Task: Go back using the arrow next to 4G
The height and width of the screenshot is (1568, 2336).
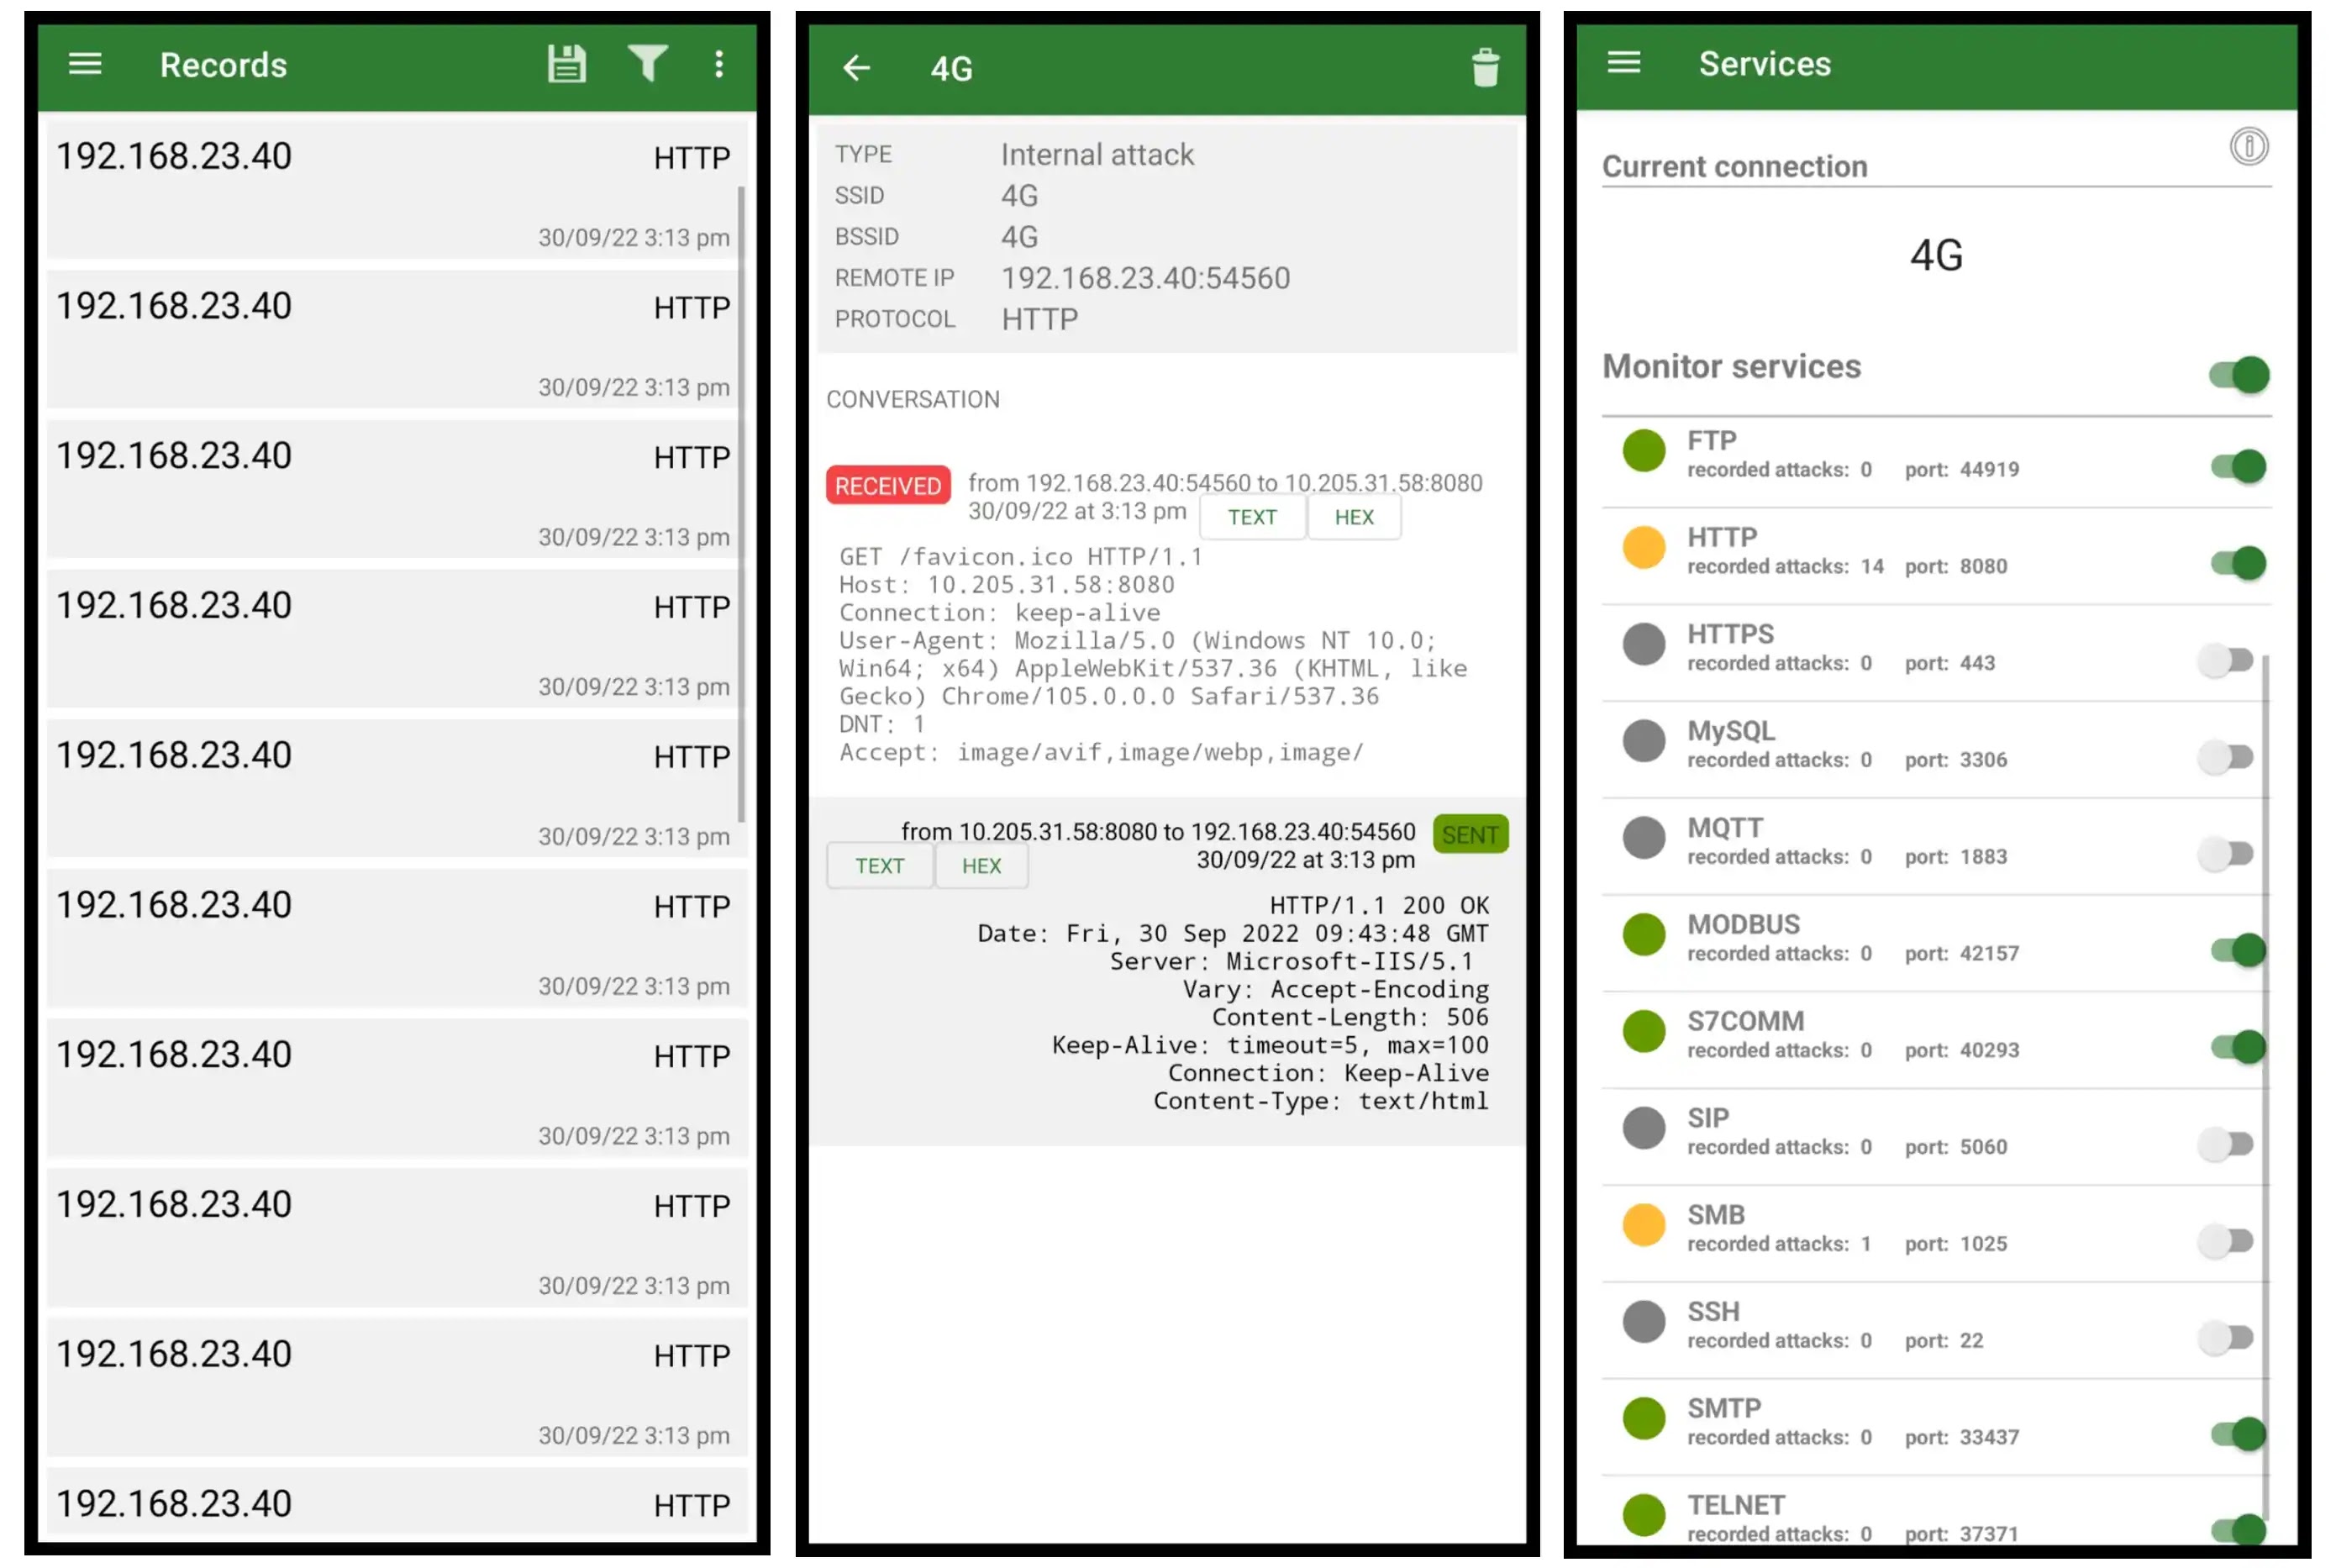Action: point(856,68)
